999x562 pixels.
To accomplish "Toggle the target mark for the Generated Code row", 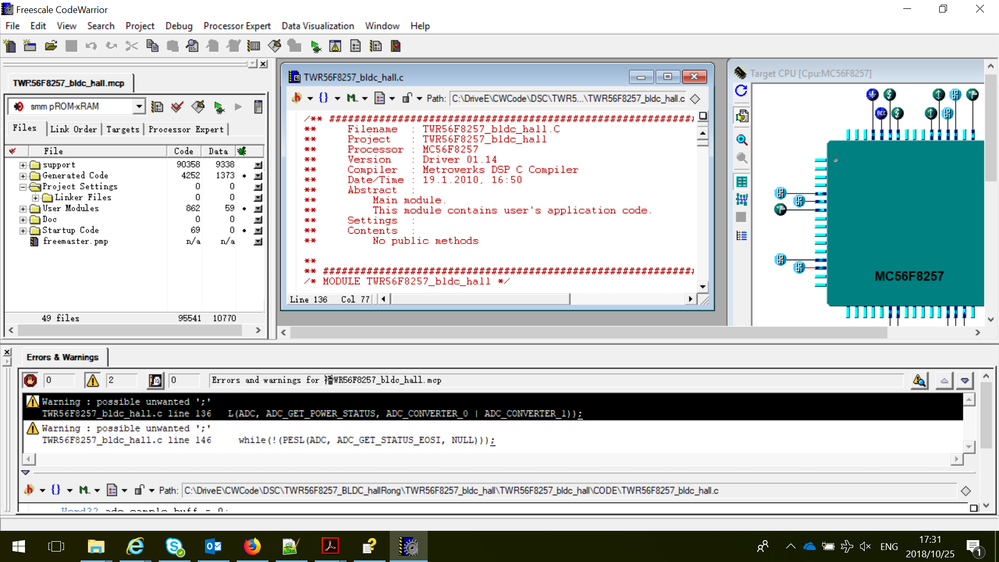I will point(244,176).
